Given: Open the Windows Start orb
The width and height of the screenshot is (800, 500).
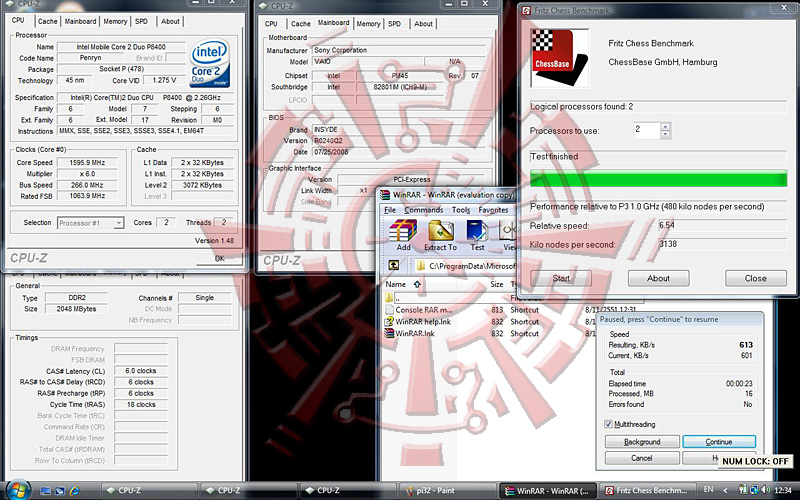Looking at the screenshot, I should (x=17, y=490).
